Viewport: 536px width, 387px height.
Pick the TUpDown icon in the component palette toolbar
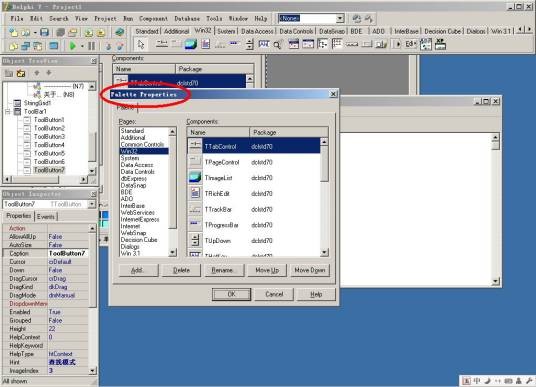coord(250,44)
